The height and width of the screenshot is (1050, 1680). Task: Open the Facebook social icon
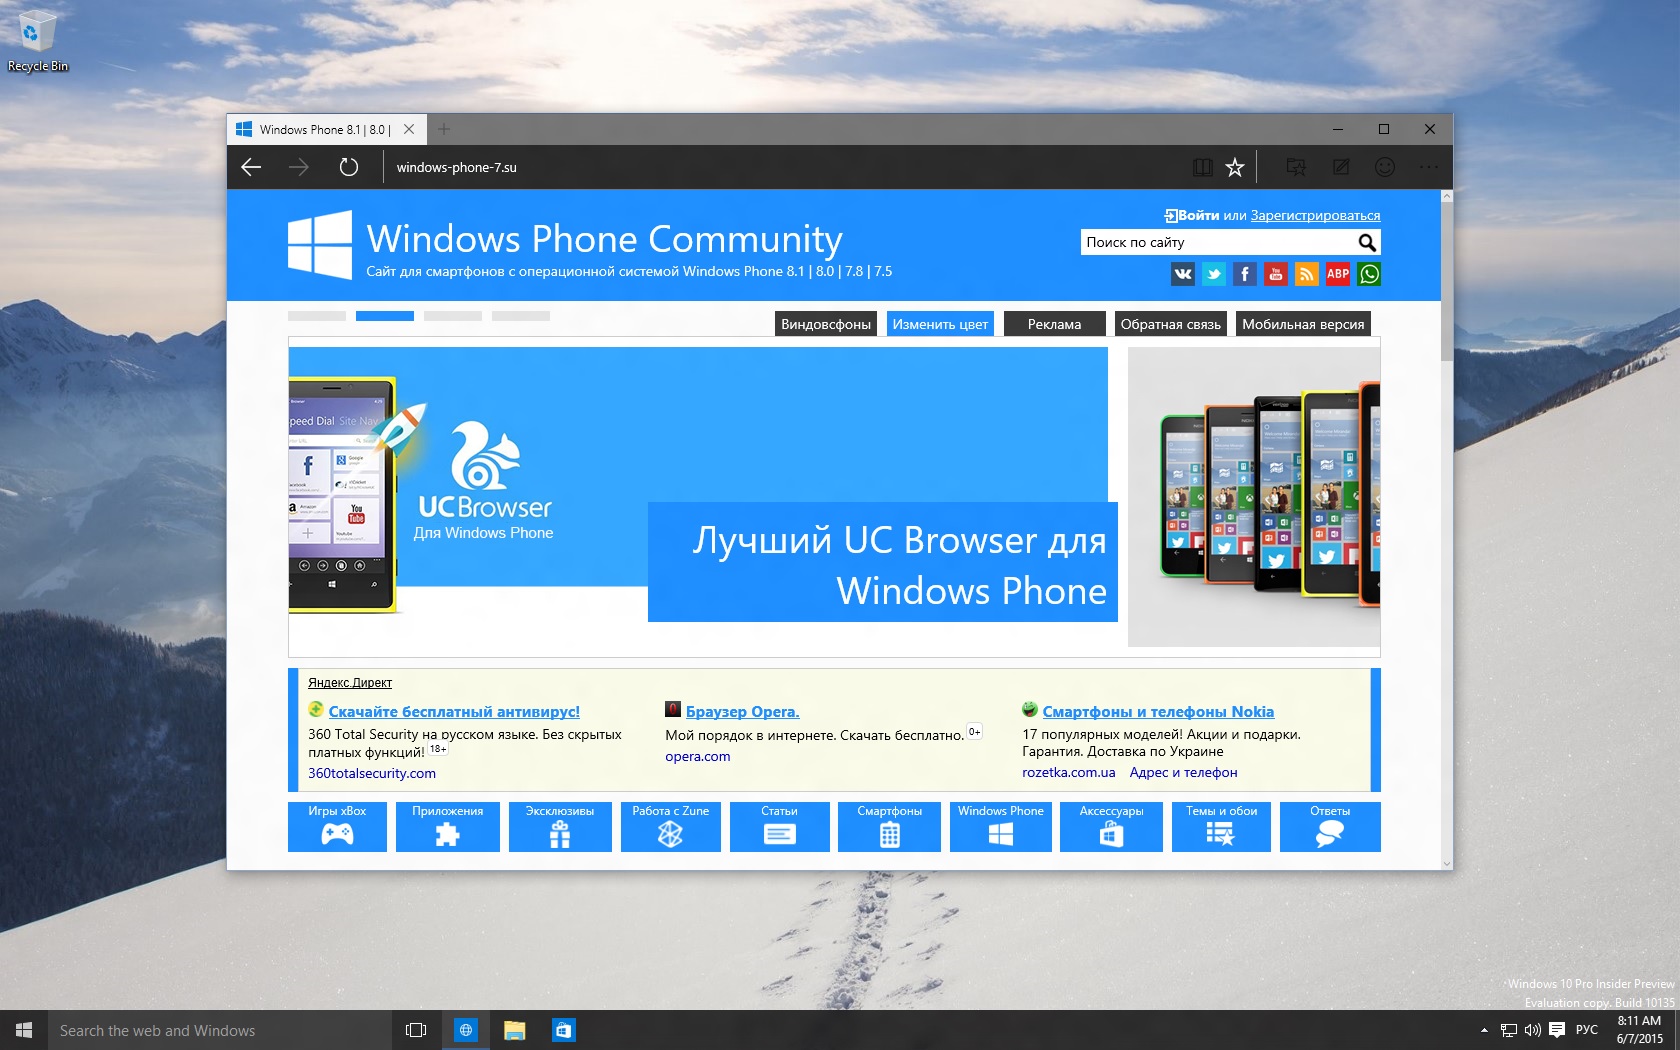(1245, 274)
